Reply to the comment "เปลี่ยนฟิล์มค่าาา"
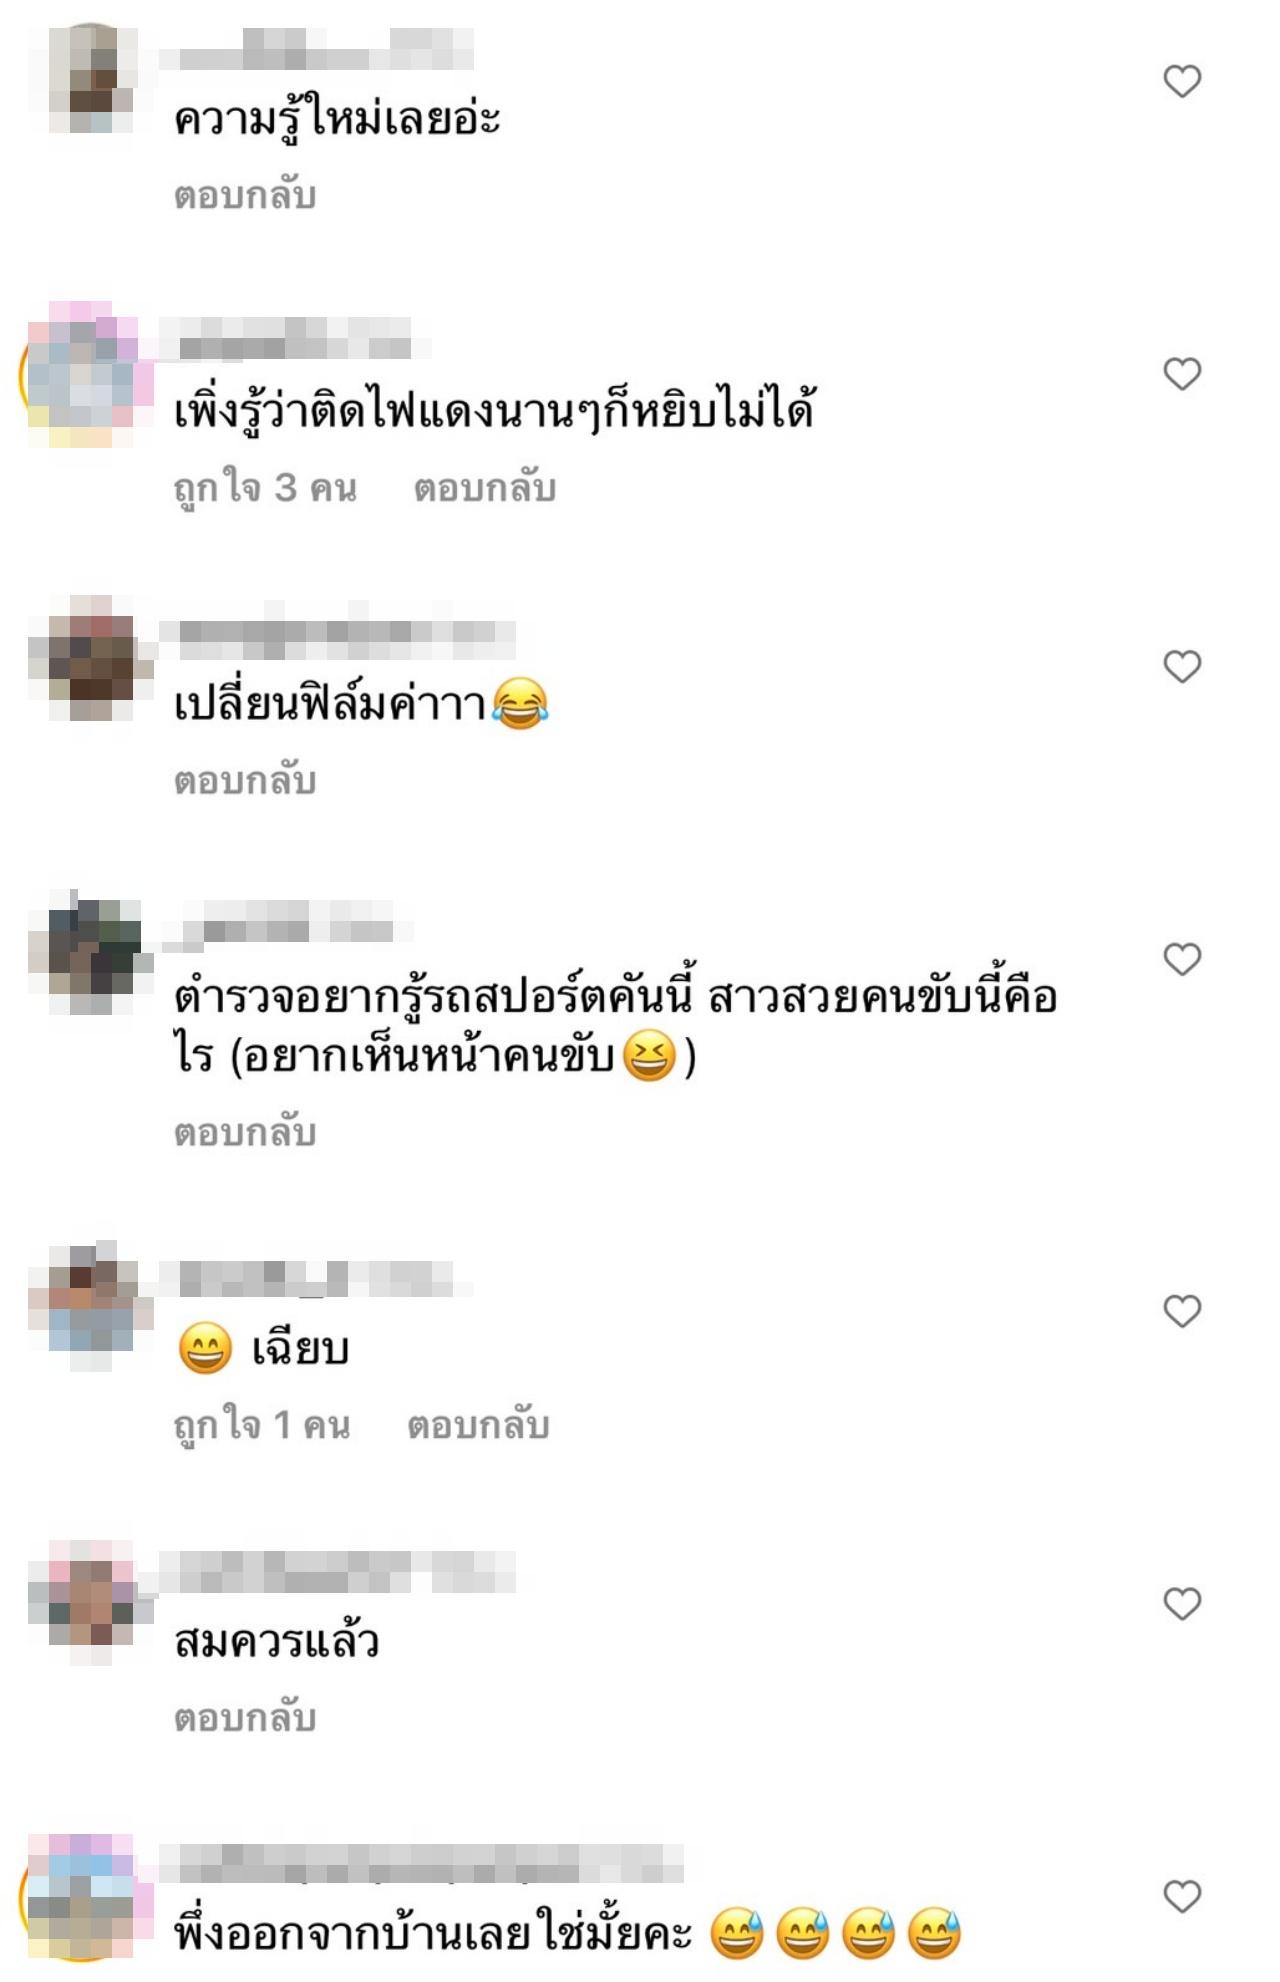 click(x=245, y=780)
